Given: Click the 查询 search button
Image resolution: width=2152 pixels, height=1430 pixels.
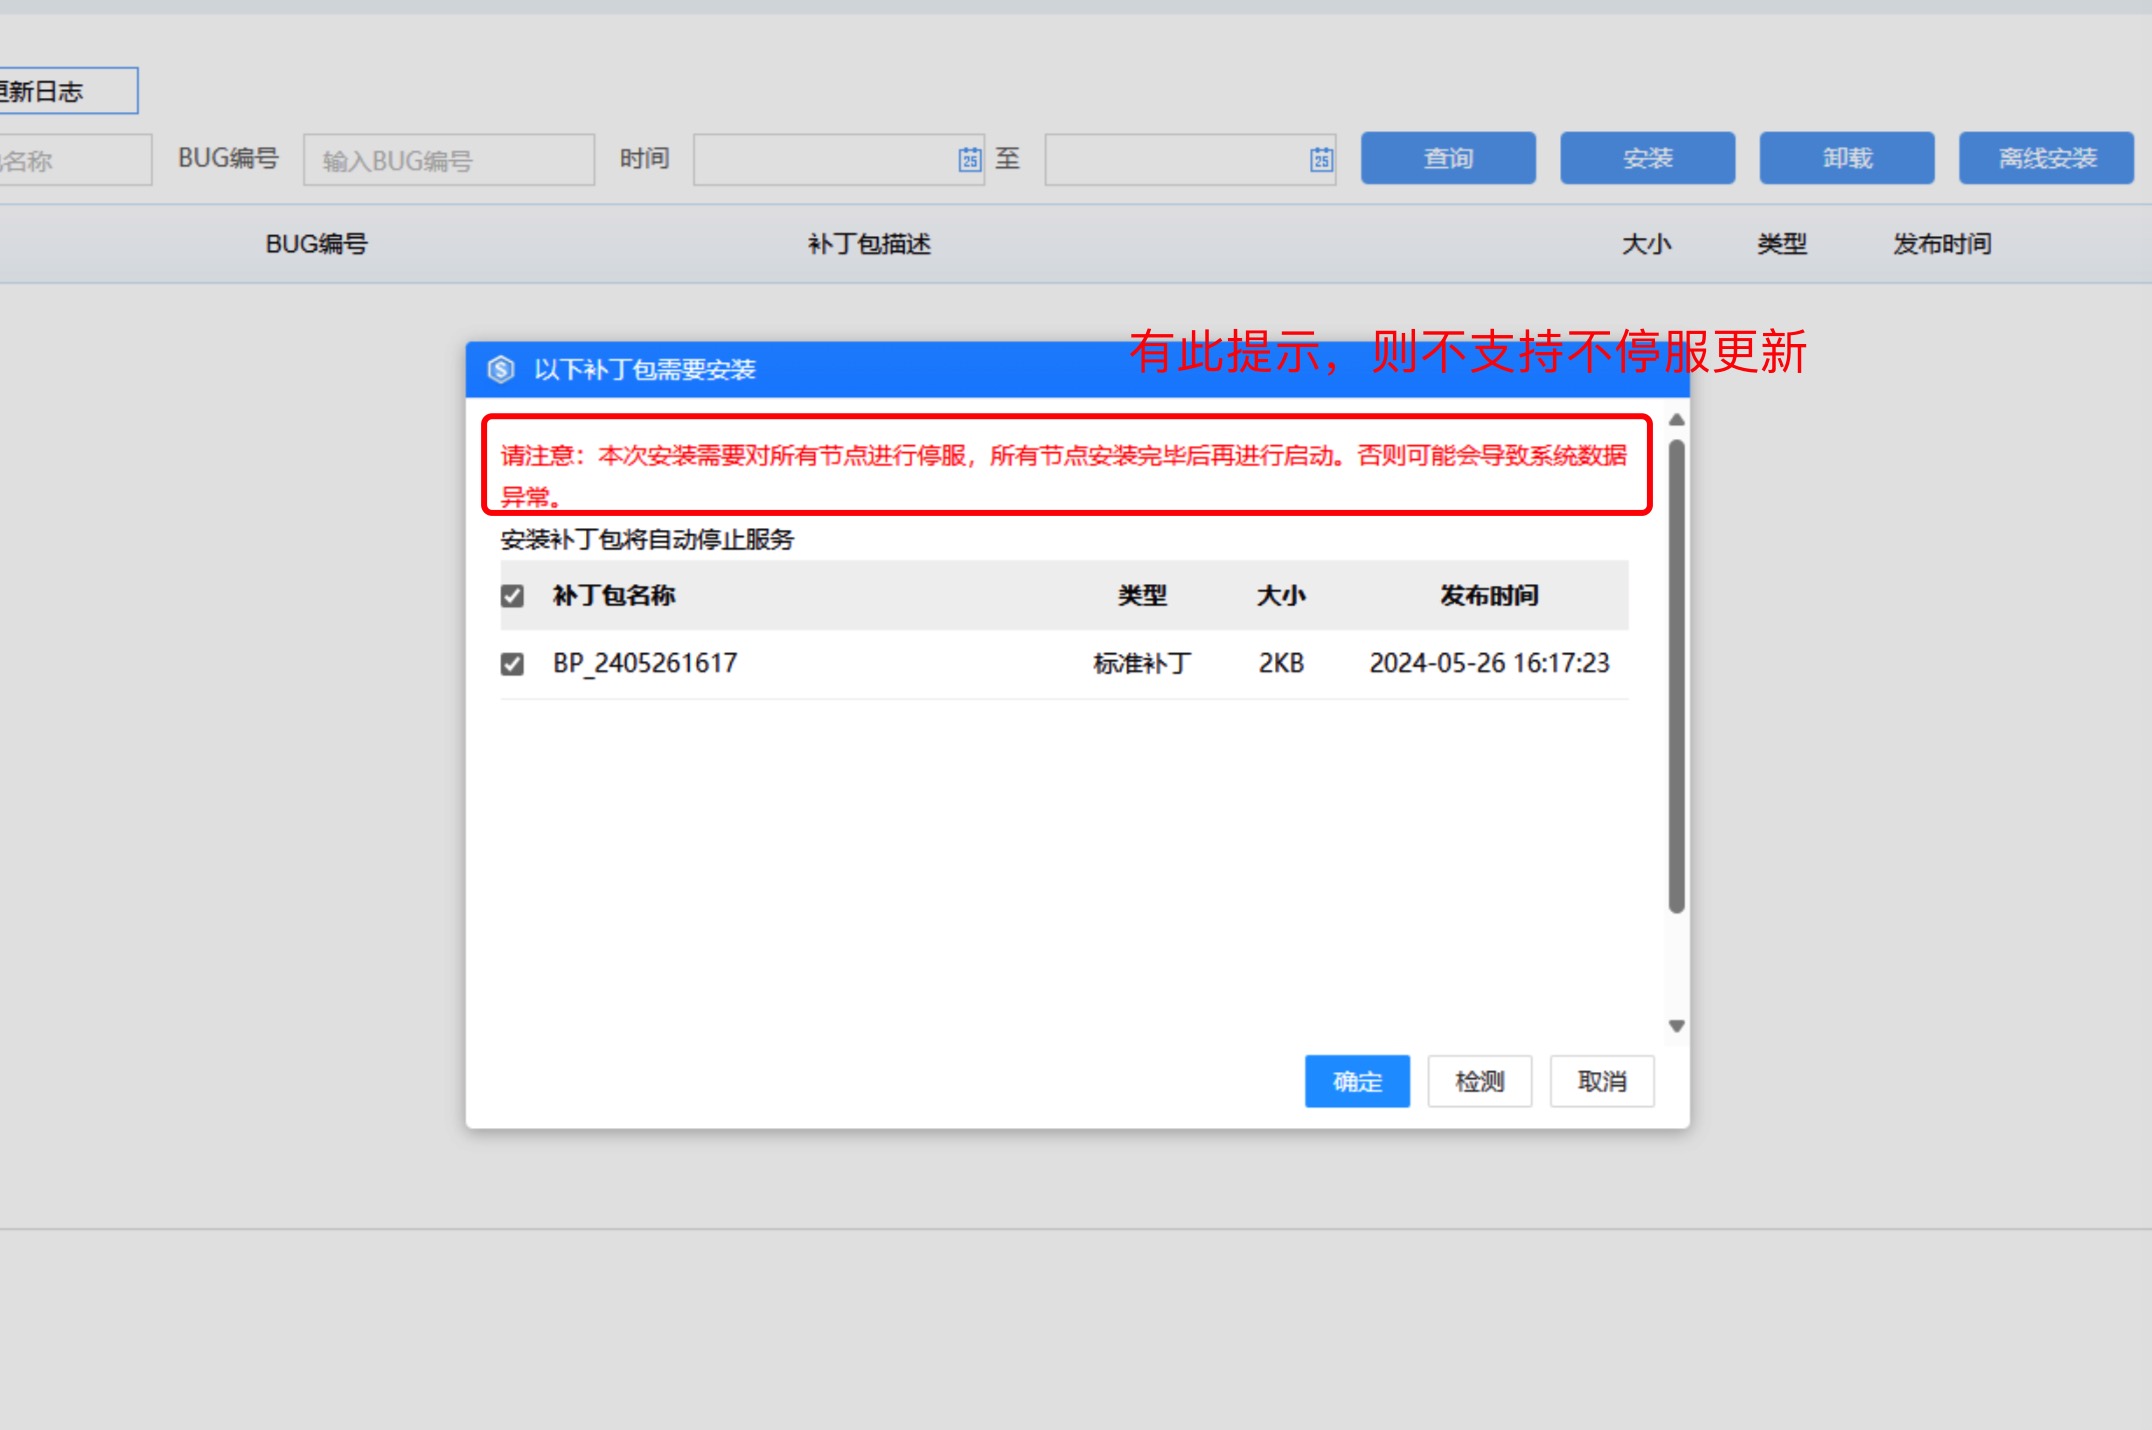Looking at the screenshot, I should [x=1447, y=158].
